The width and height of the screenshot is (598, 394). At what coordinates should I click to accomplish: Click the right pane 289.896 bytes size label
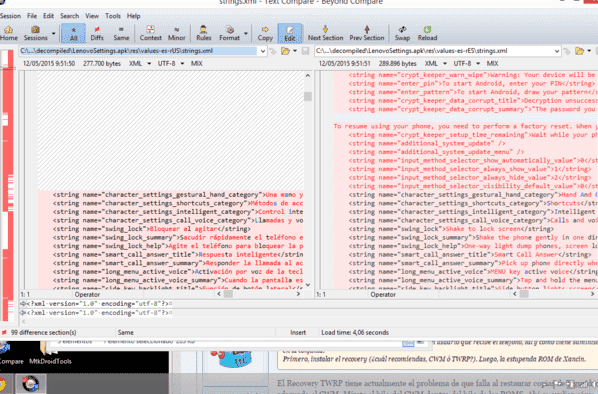click(x=397, y=64)
